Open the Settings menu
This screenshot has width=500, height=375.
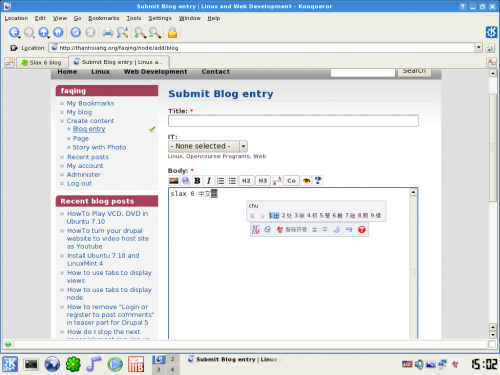tap(160, 18)
